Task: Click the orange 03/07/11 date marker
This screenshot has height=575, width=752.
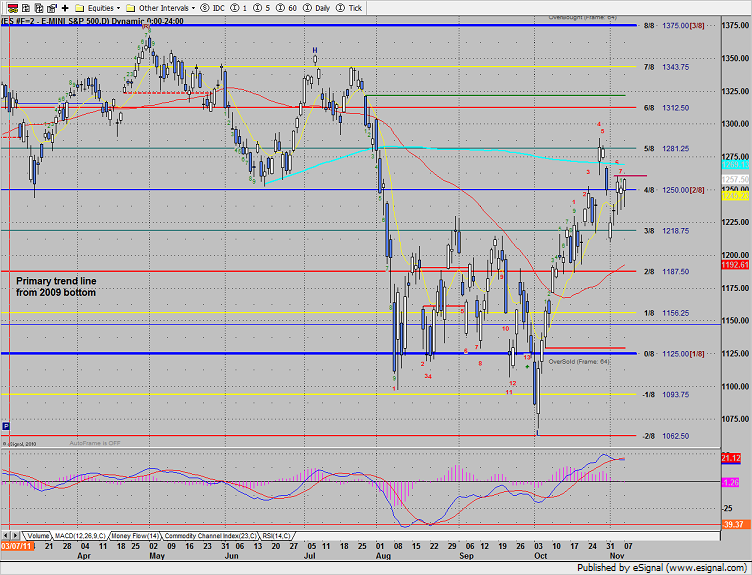Action: coord(16,546)
